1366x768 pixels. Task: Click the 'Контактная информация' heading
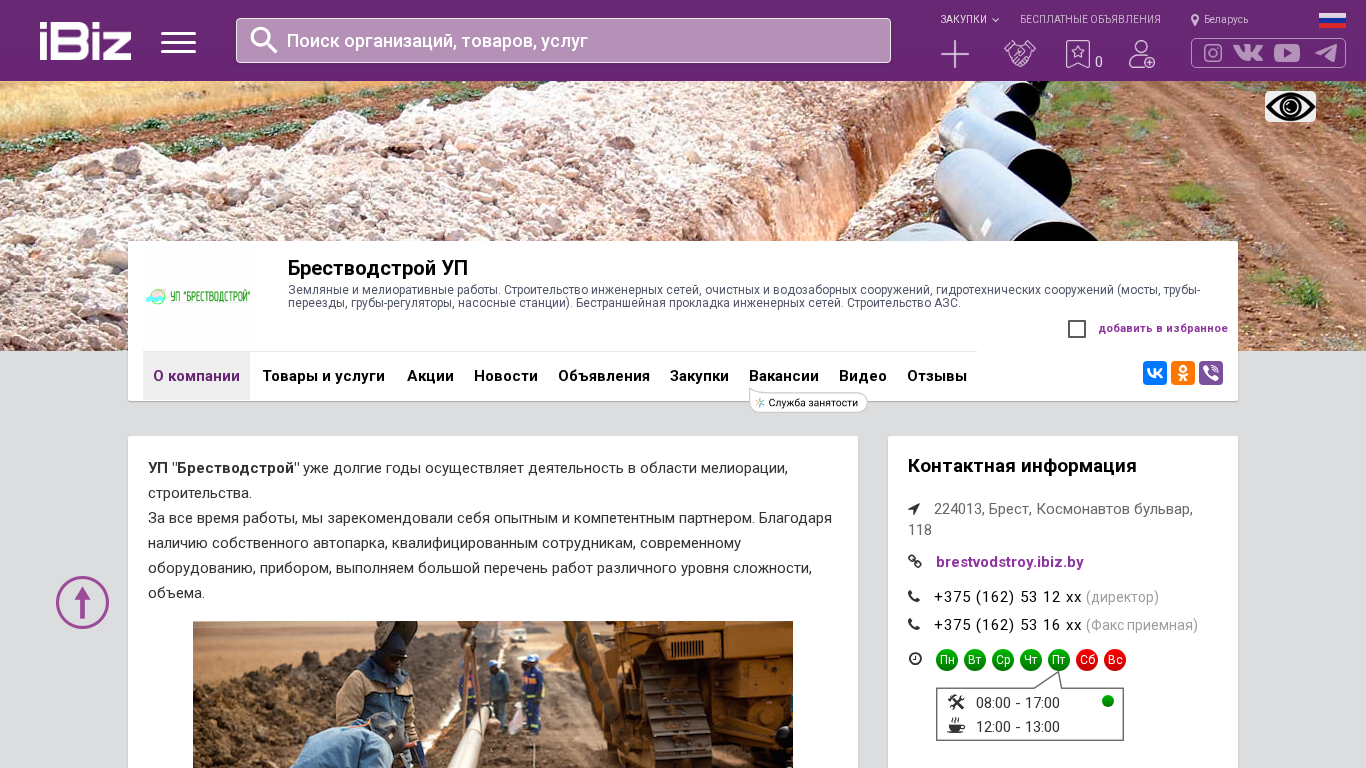pos(1022,466)
